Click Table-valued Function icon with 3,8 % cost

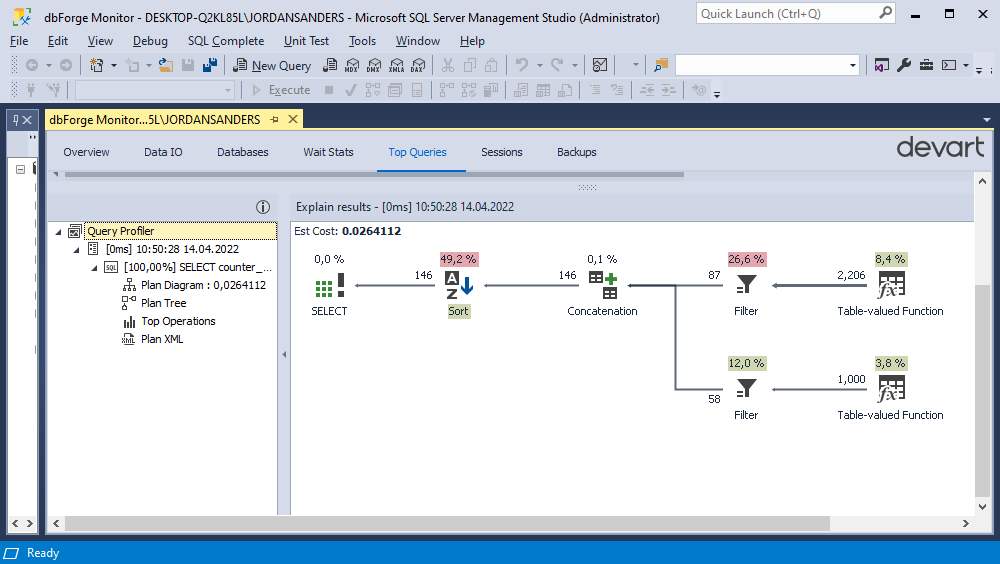891,389
